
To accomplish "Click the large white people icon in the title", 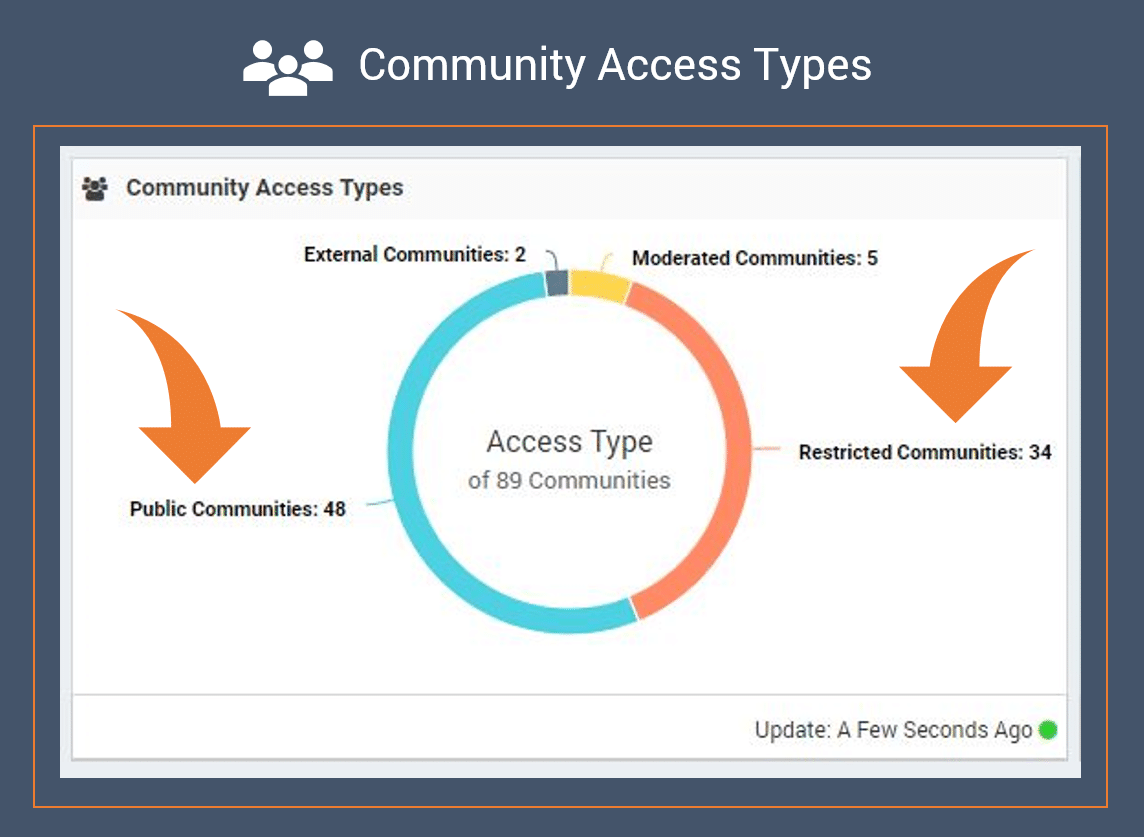I will coord(288,67).
